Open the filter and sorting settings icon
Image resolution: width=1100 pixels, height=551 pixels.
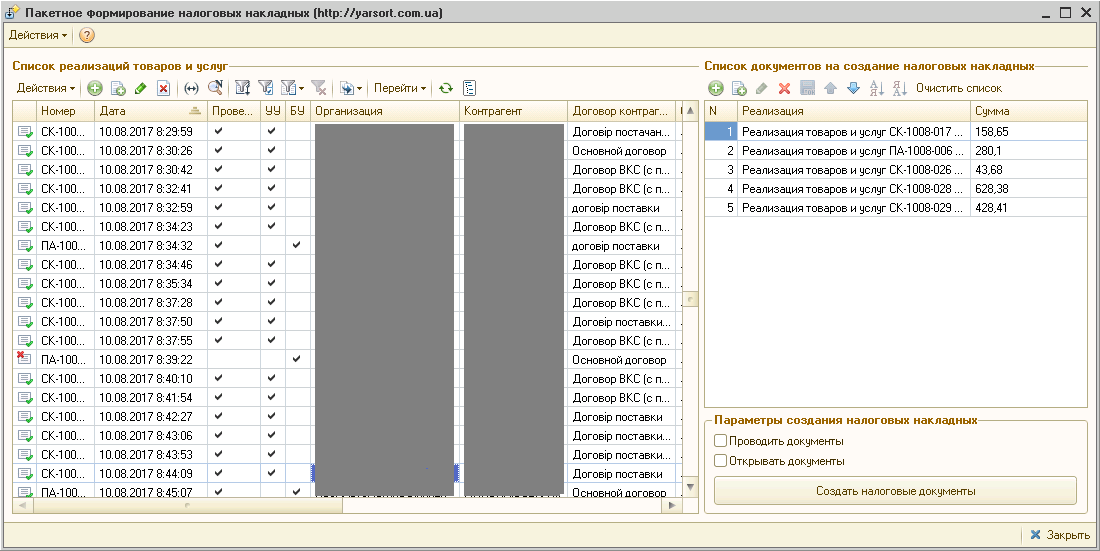243,88
